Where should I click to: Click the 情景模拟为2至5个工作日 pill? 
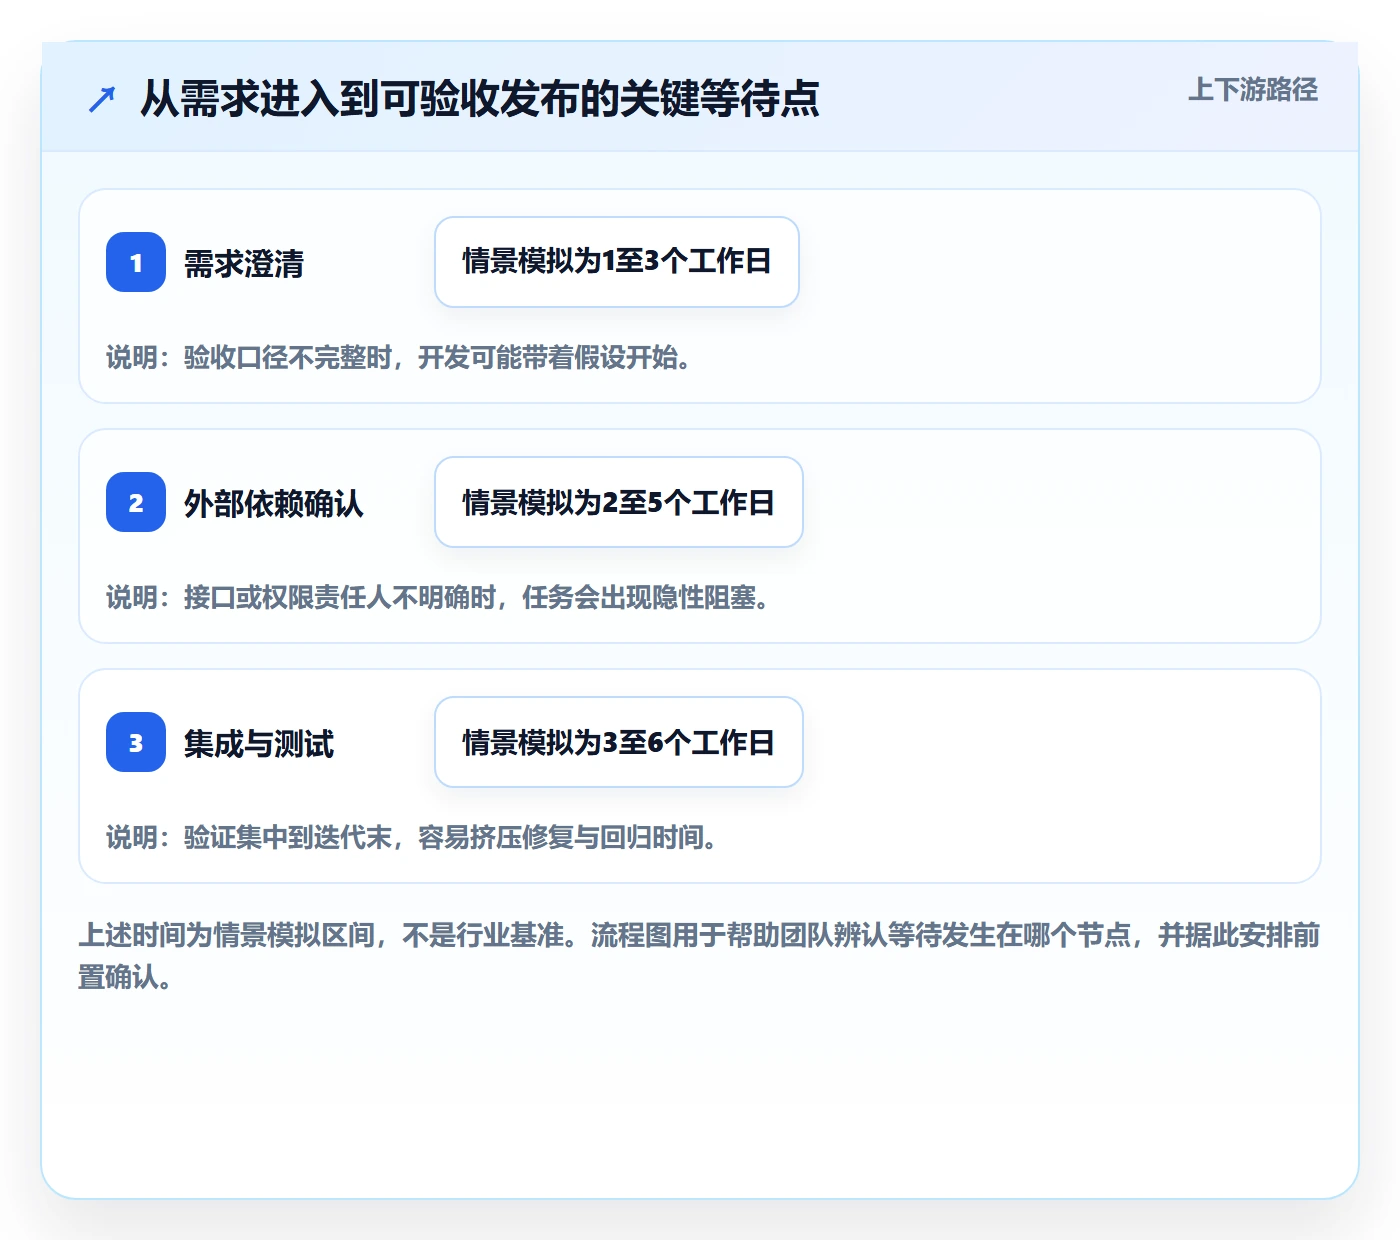coord(619,502)
